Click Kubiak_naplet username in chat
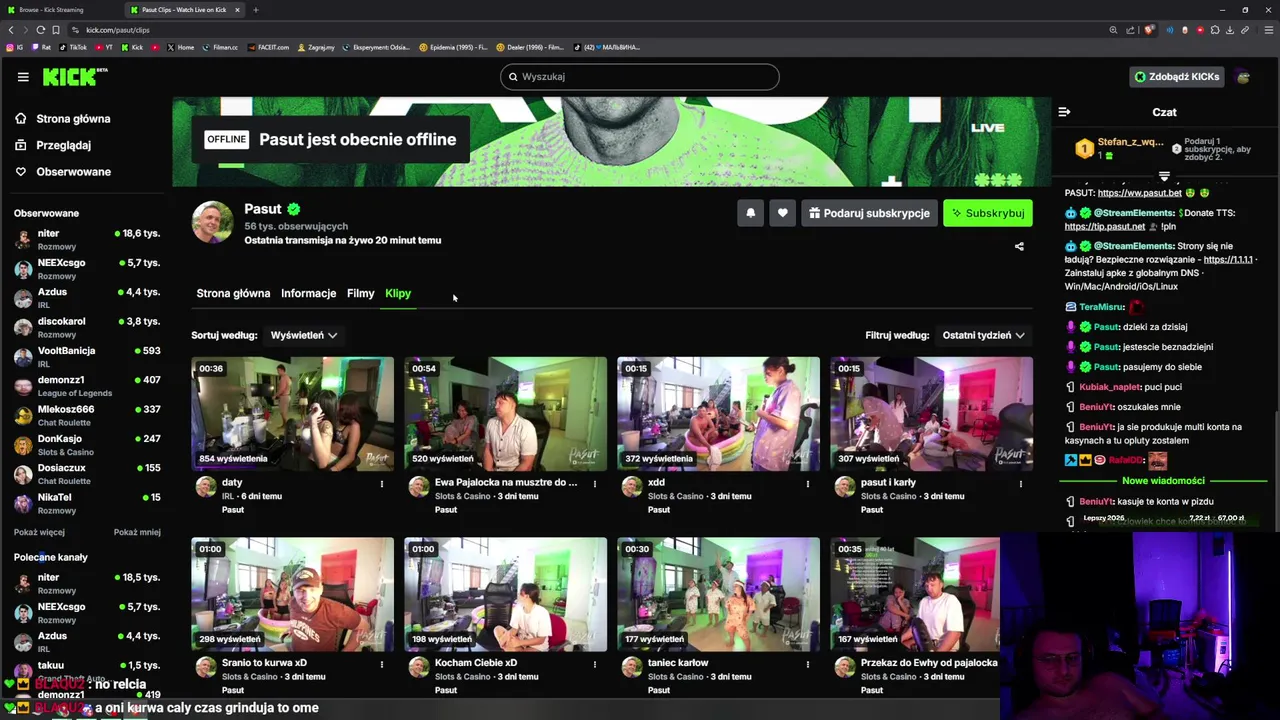The height and width of the screenshot is (720, 1280). pos(1109,387)
